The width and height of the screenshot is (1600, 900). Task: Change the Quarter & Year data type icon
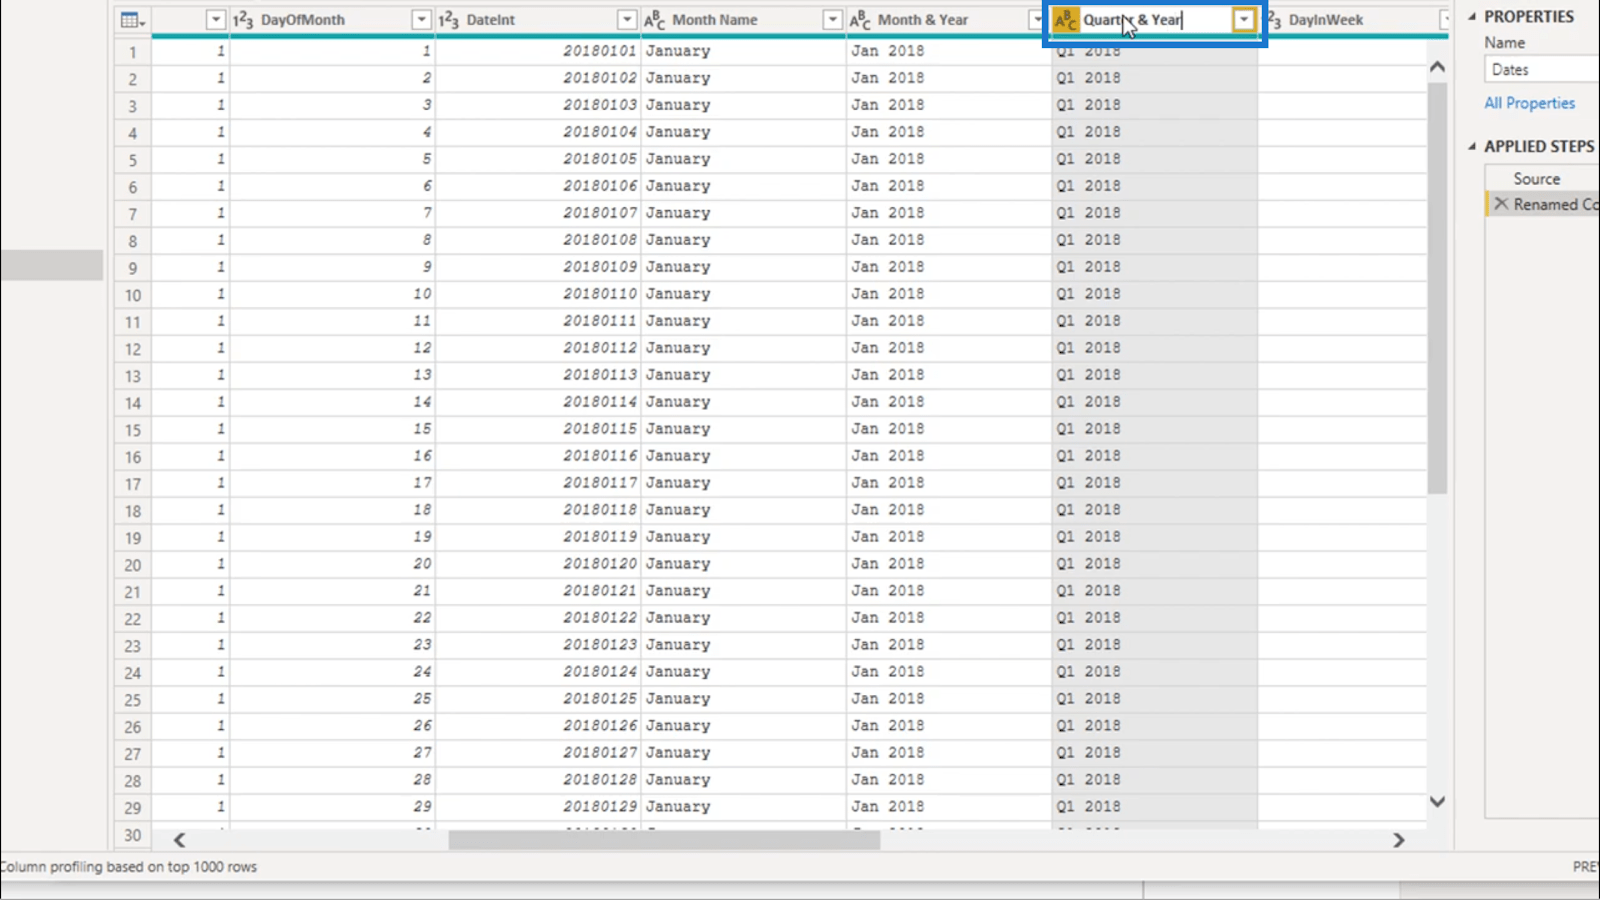click(1066, 20)
